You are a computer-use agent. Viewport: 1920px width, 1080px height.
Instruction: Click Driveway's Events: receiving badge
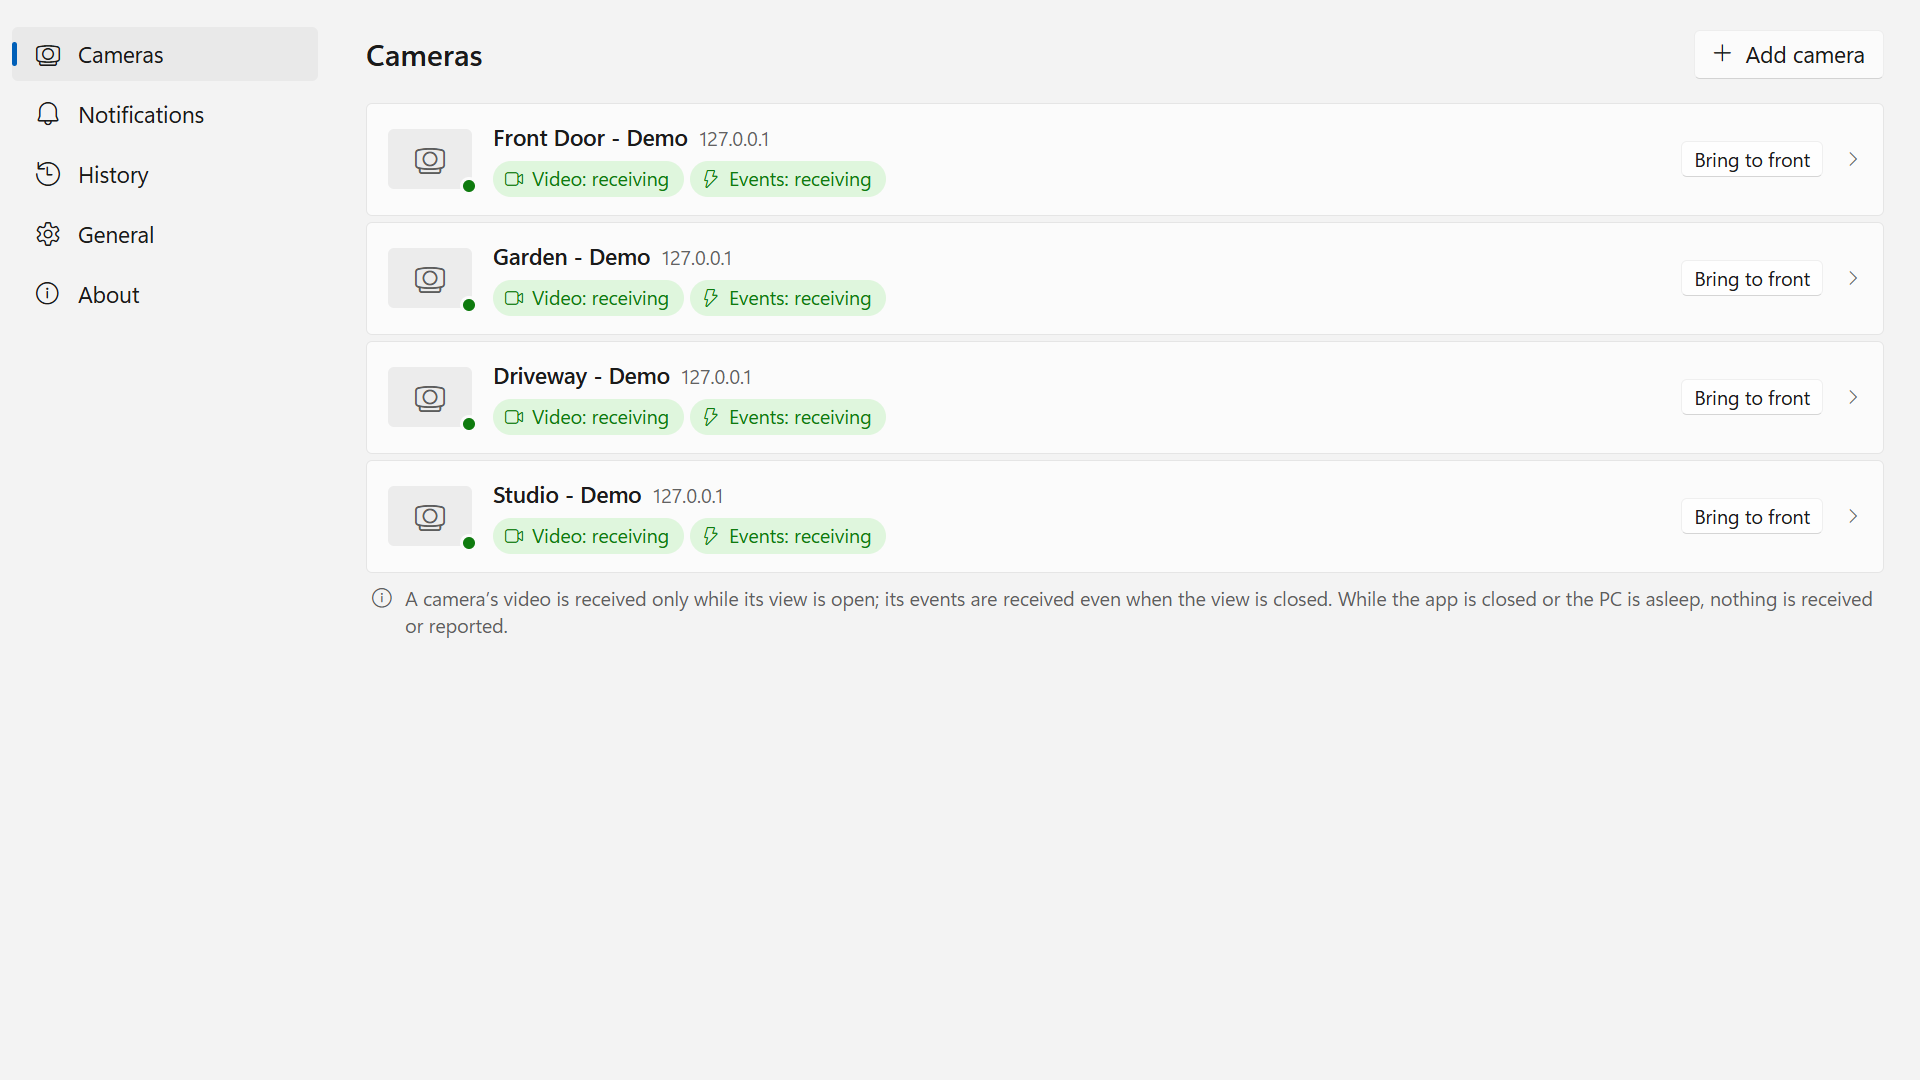click(x=788, y=417)
